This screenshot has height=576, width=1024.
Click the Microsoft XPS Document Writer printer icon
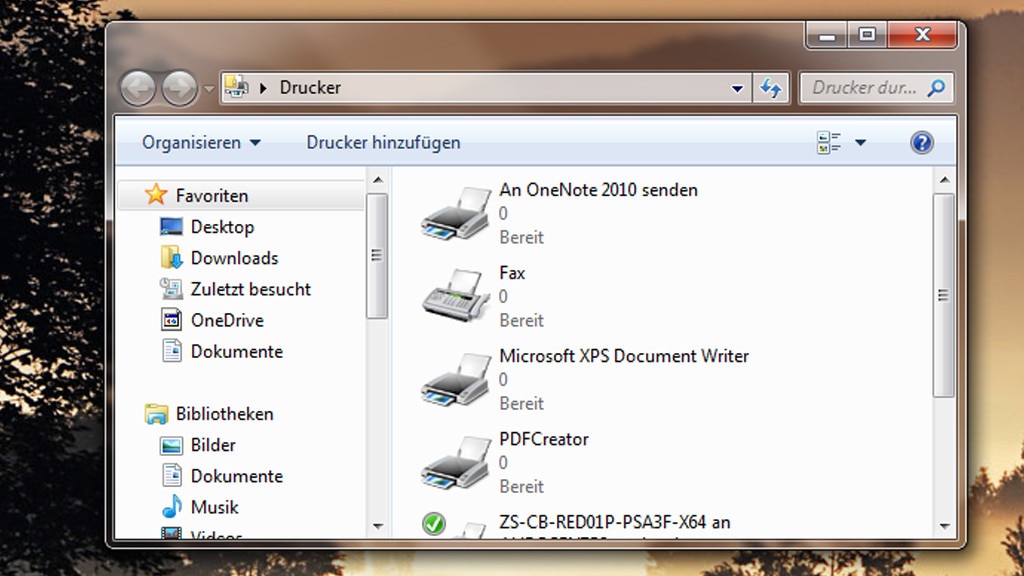[456, 379]
